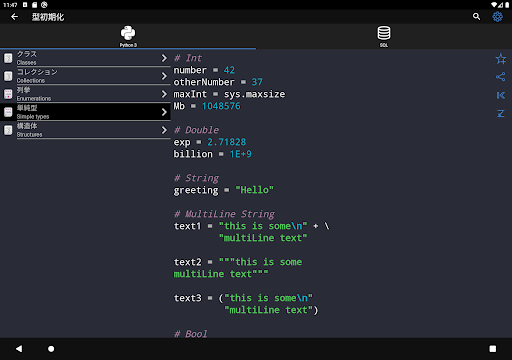512x360 pixels.
Task: Tap the Collections row document icon
Action: coord(8,76)
